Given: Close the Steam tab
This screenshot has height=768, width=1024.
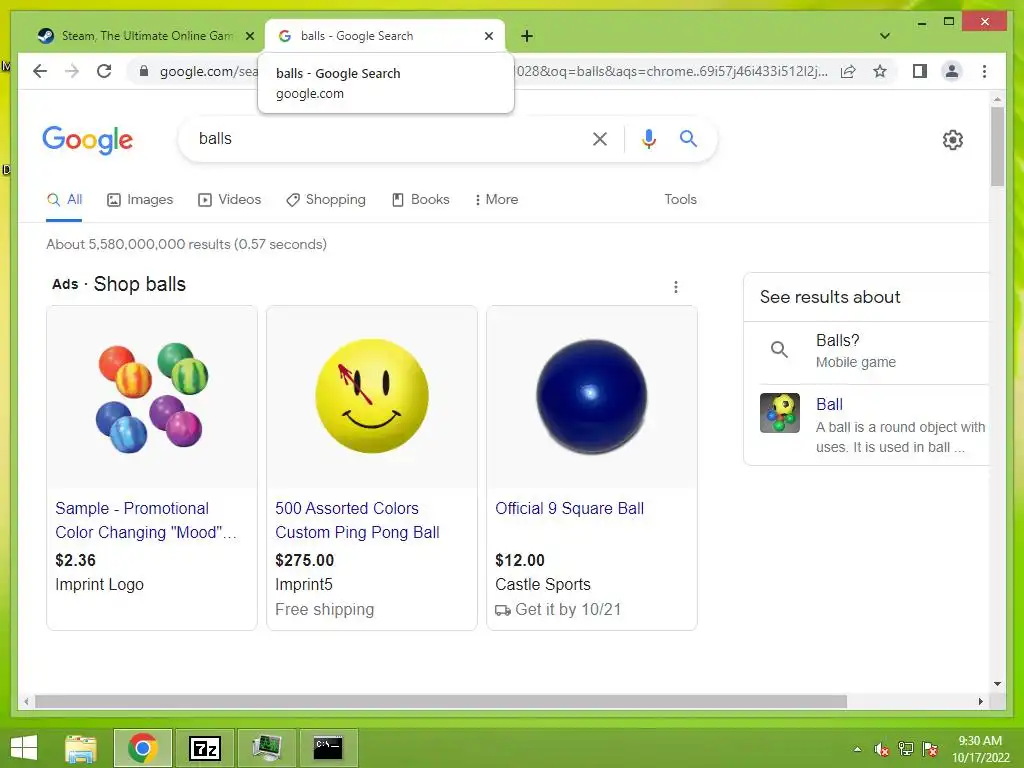Looking at the screenshot, I should (x=249, y=36).
